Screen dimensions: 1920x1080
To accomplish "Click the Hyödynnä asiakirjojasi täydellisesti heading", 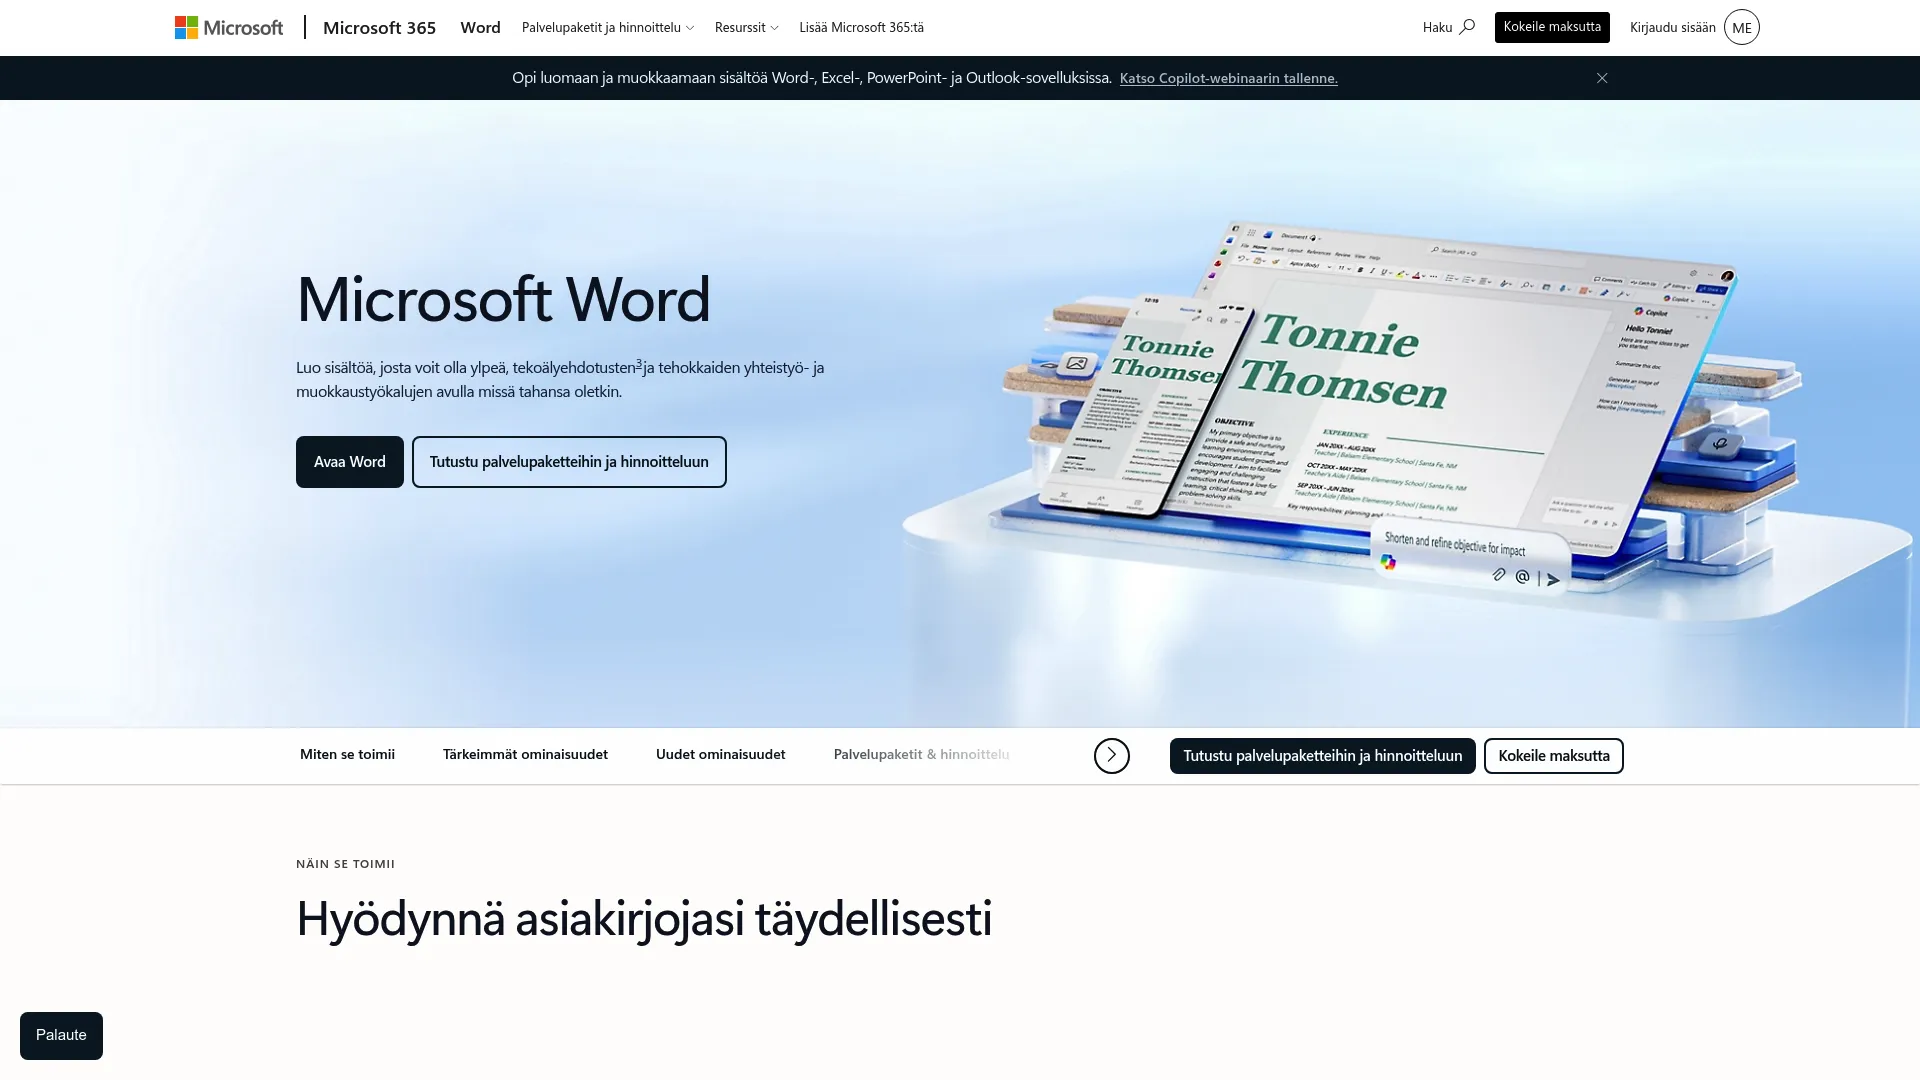I will [644, 918].
